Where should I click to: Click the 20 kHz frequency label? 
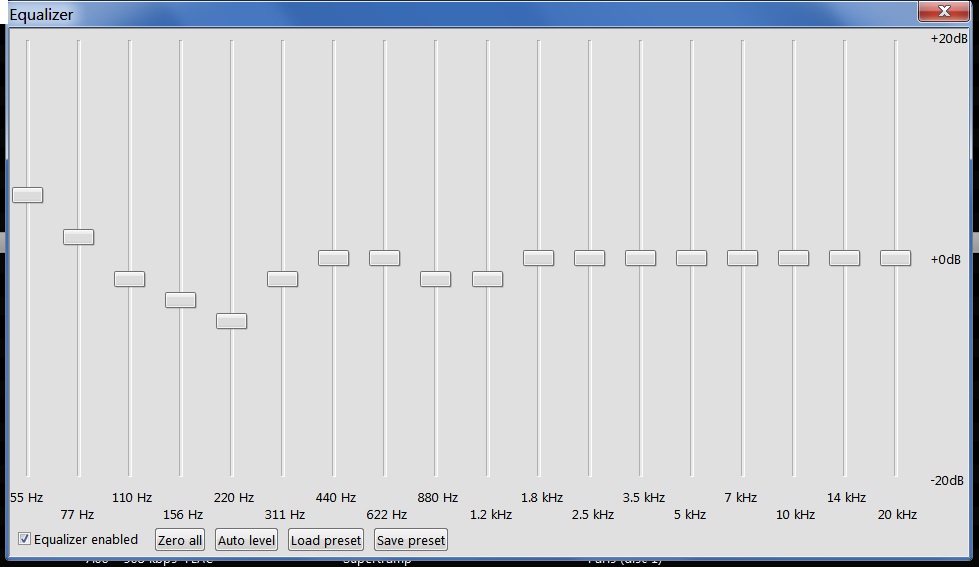897,515
